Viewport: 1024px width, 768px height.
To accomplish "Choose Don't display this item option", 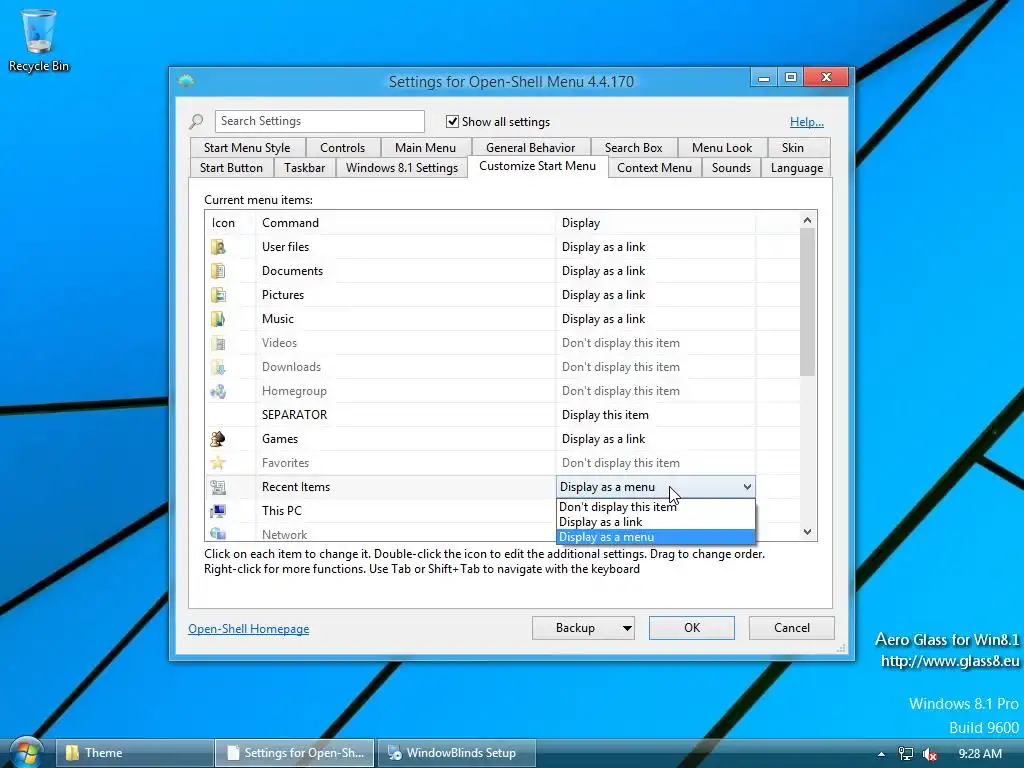I will tap(656, 507).
